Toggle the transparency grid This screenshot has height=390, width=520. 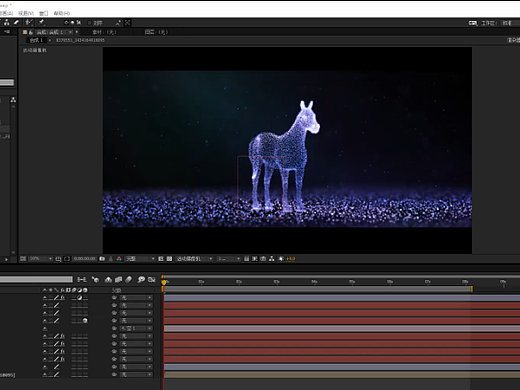[169, 259]
